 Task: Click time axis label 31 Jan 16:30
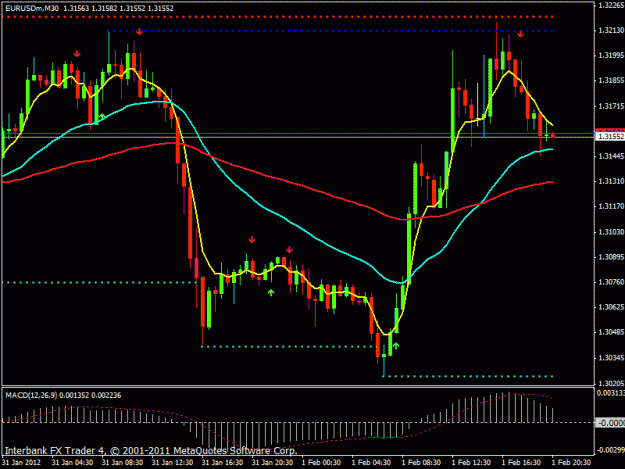point(222,462)
